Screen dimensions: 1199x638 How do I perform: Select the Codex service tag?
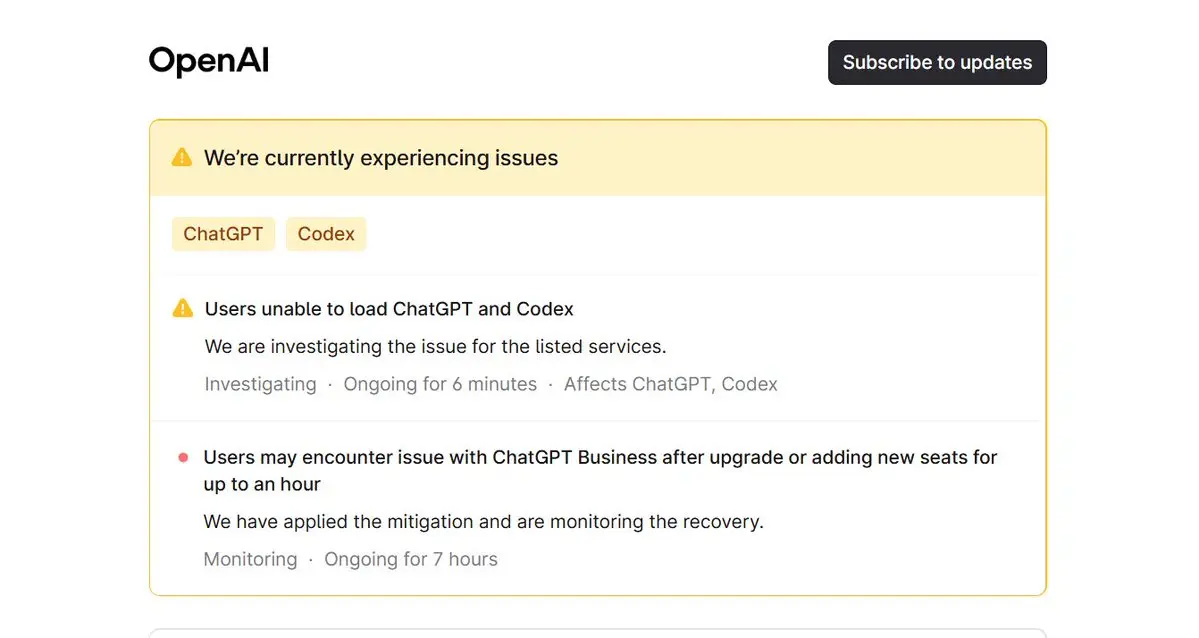326,234
